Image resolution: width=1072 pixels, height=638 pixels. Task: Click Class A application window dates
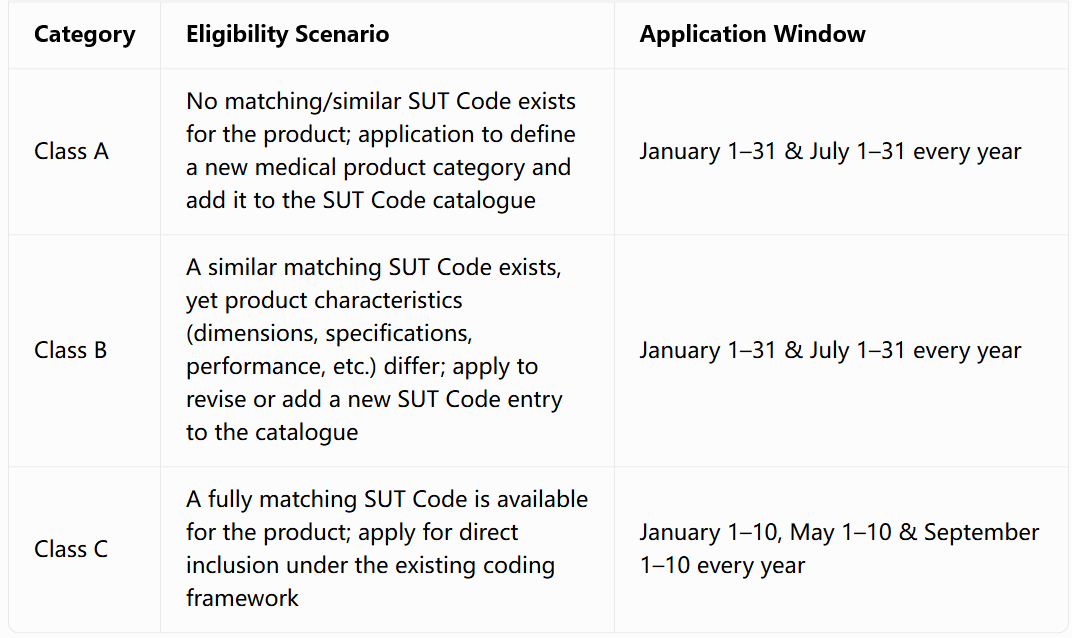[x=830, y=151]
